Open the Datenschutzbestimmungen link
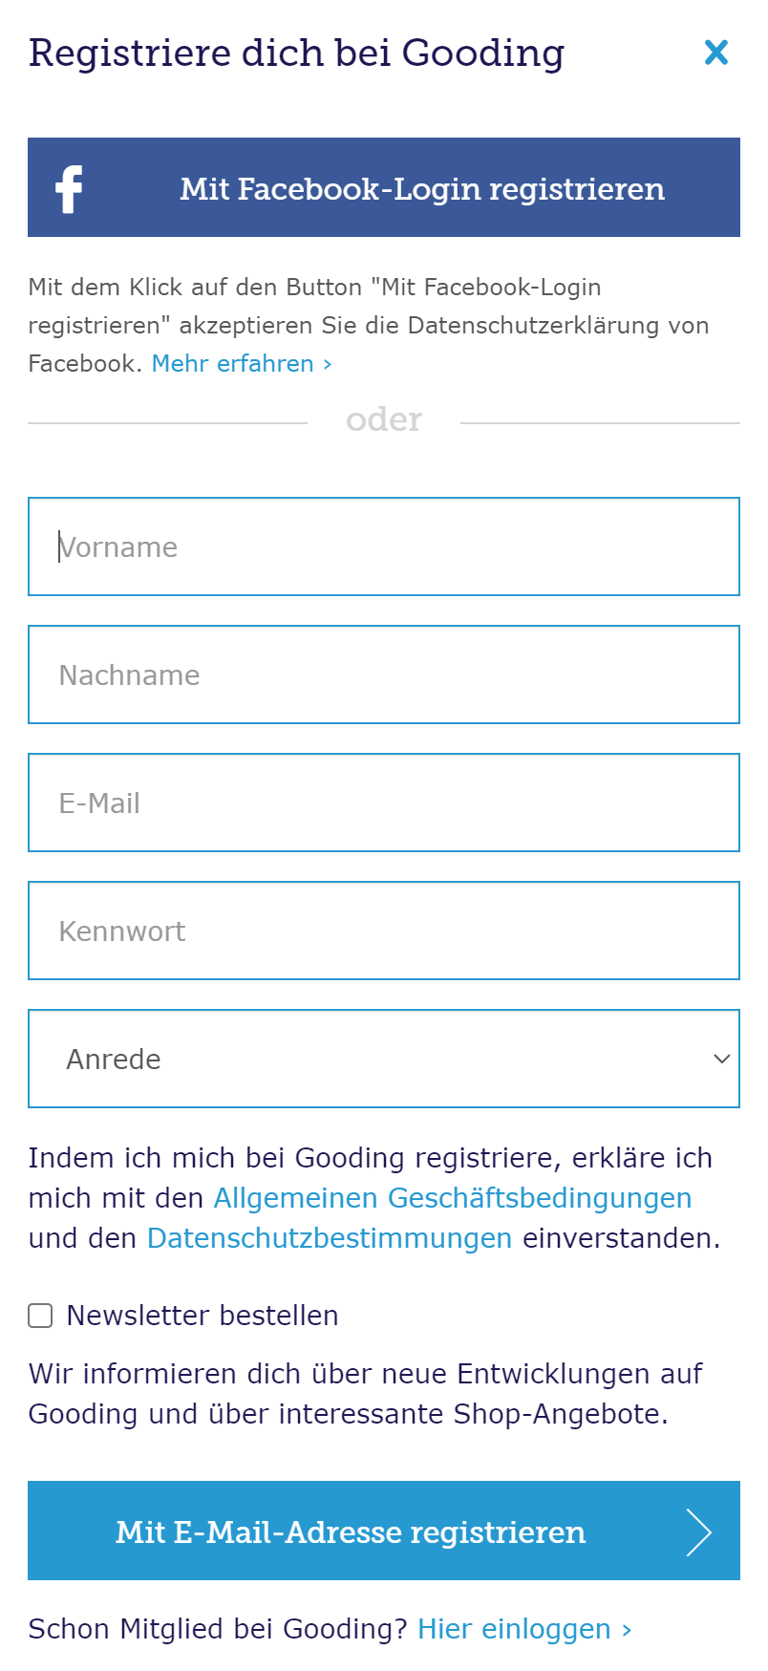The height and width of the screenshot is (1671, 768). [329, 1238]
